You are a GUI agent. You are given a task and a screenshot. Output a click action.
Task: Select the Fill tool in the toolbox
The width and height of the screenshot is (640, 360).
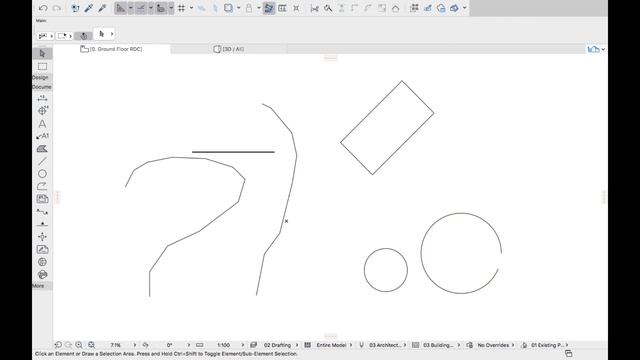point(42,149)
